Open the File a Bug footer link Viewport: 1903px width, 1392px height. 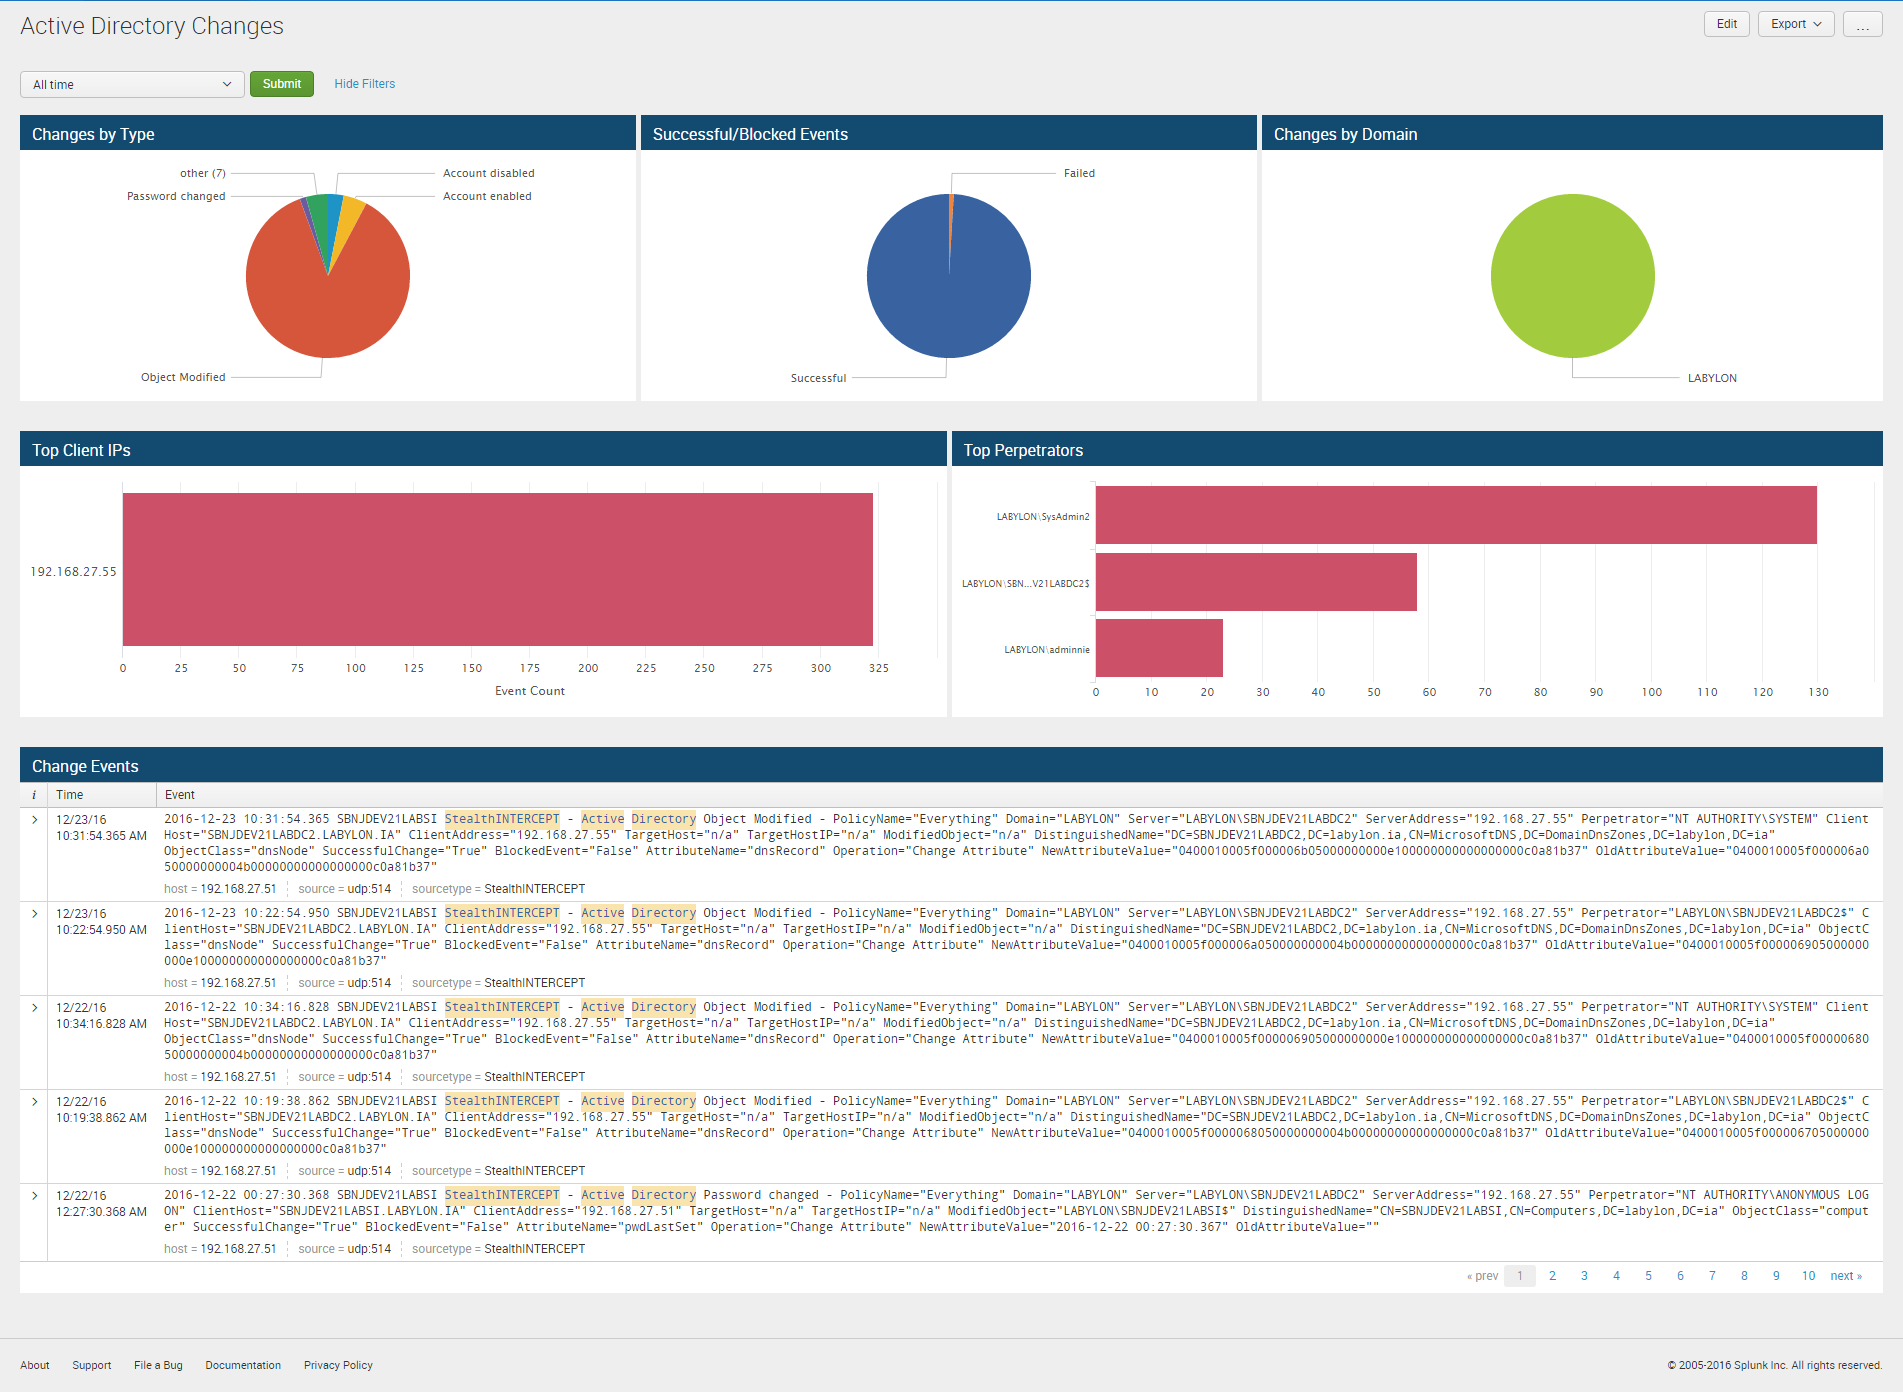click(x=158, y=1365)
